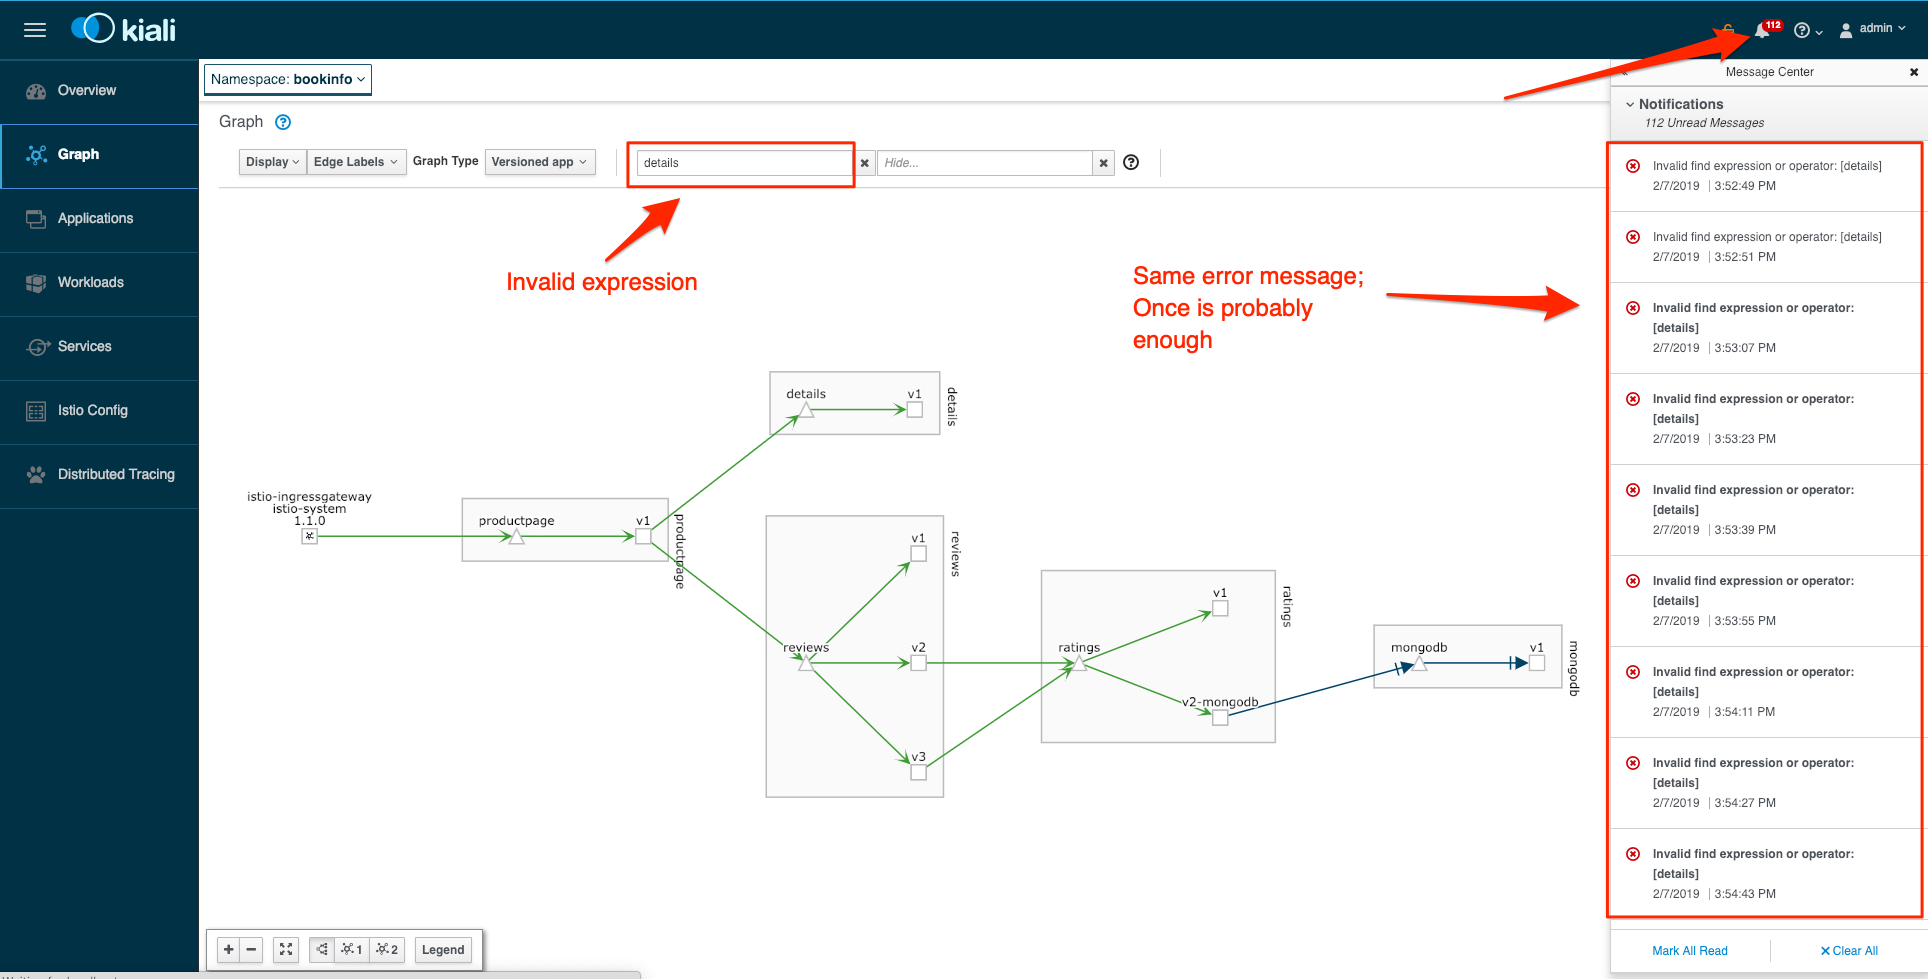The height and width of the screenshot is (979, 1928).
Task: Open the unread notification from 3:53:39 PM
Action: coord(1766,510)
